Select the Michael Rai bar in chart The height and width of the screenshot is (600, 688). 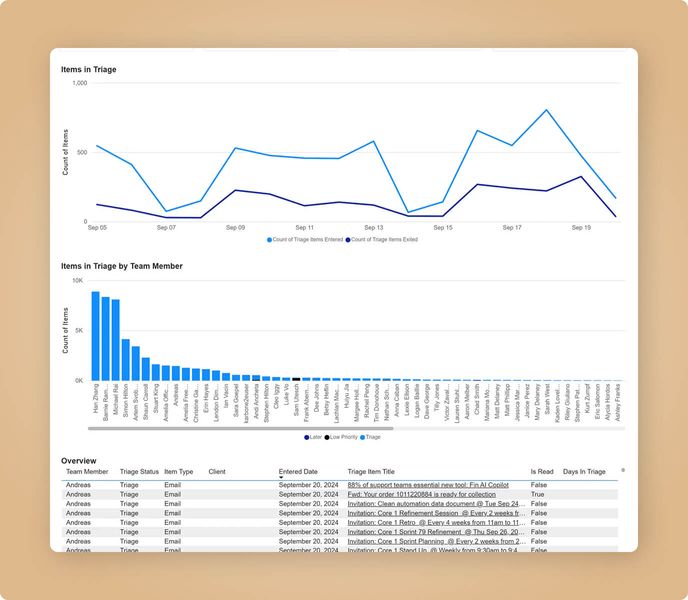pos(116,340)
